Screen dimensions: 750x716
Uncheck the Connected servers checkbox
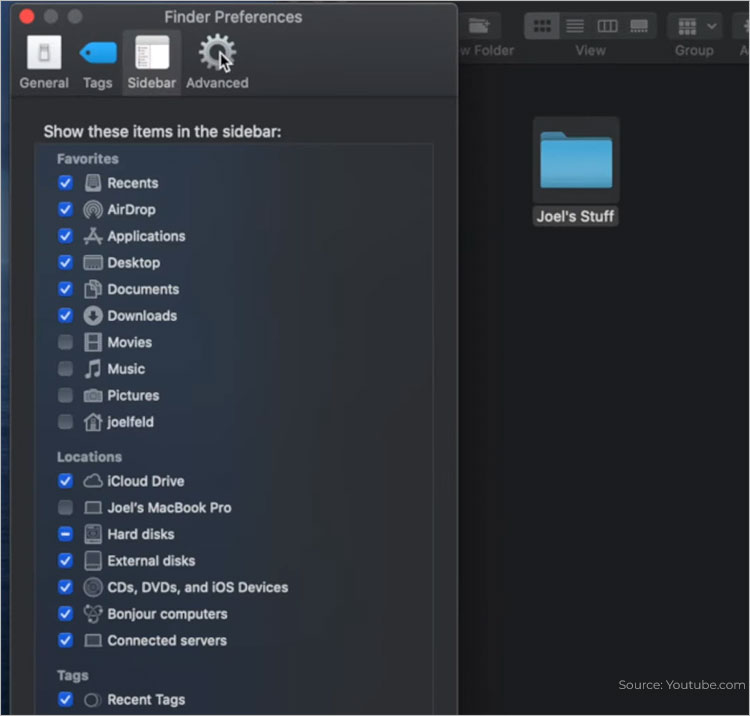[66, 640]
